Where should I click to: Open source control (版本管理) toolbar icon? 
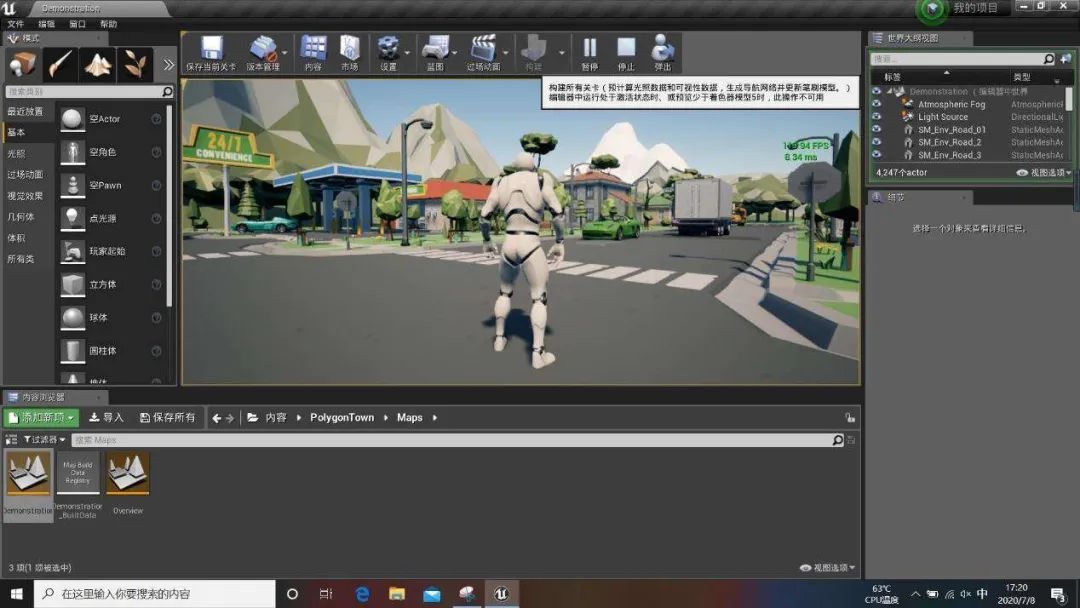pyautogui.click(x=262, y=53)
